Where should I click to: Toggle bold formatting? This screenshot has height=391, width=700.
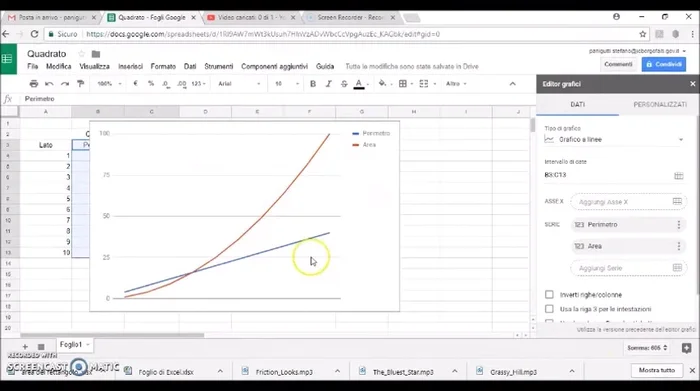pyautogui.click(x=312, y=83)
